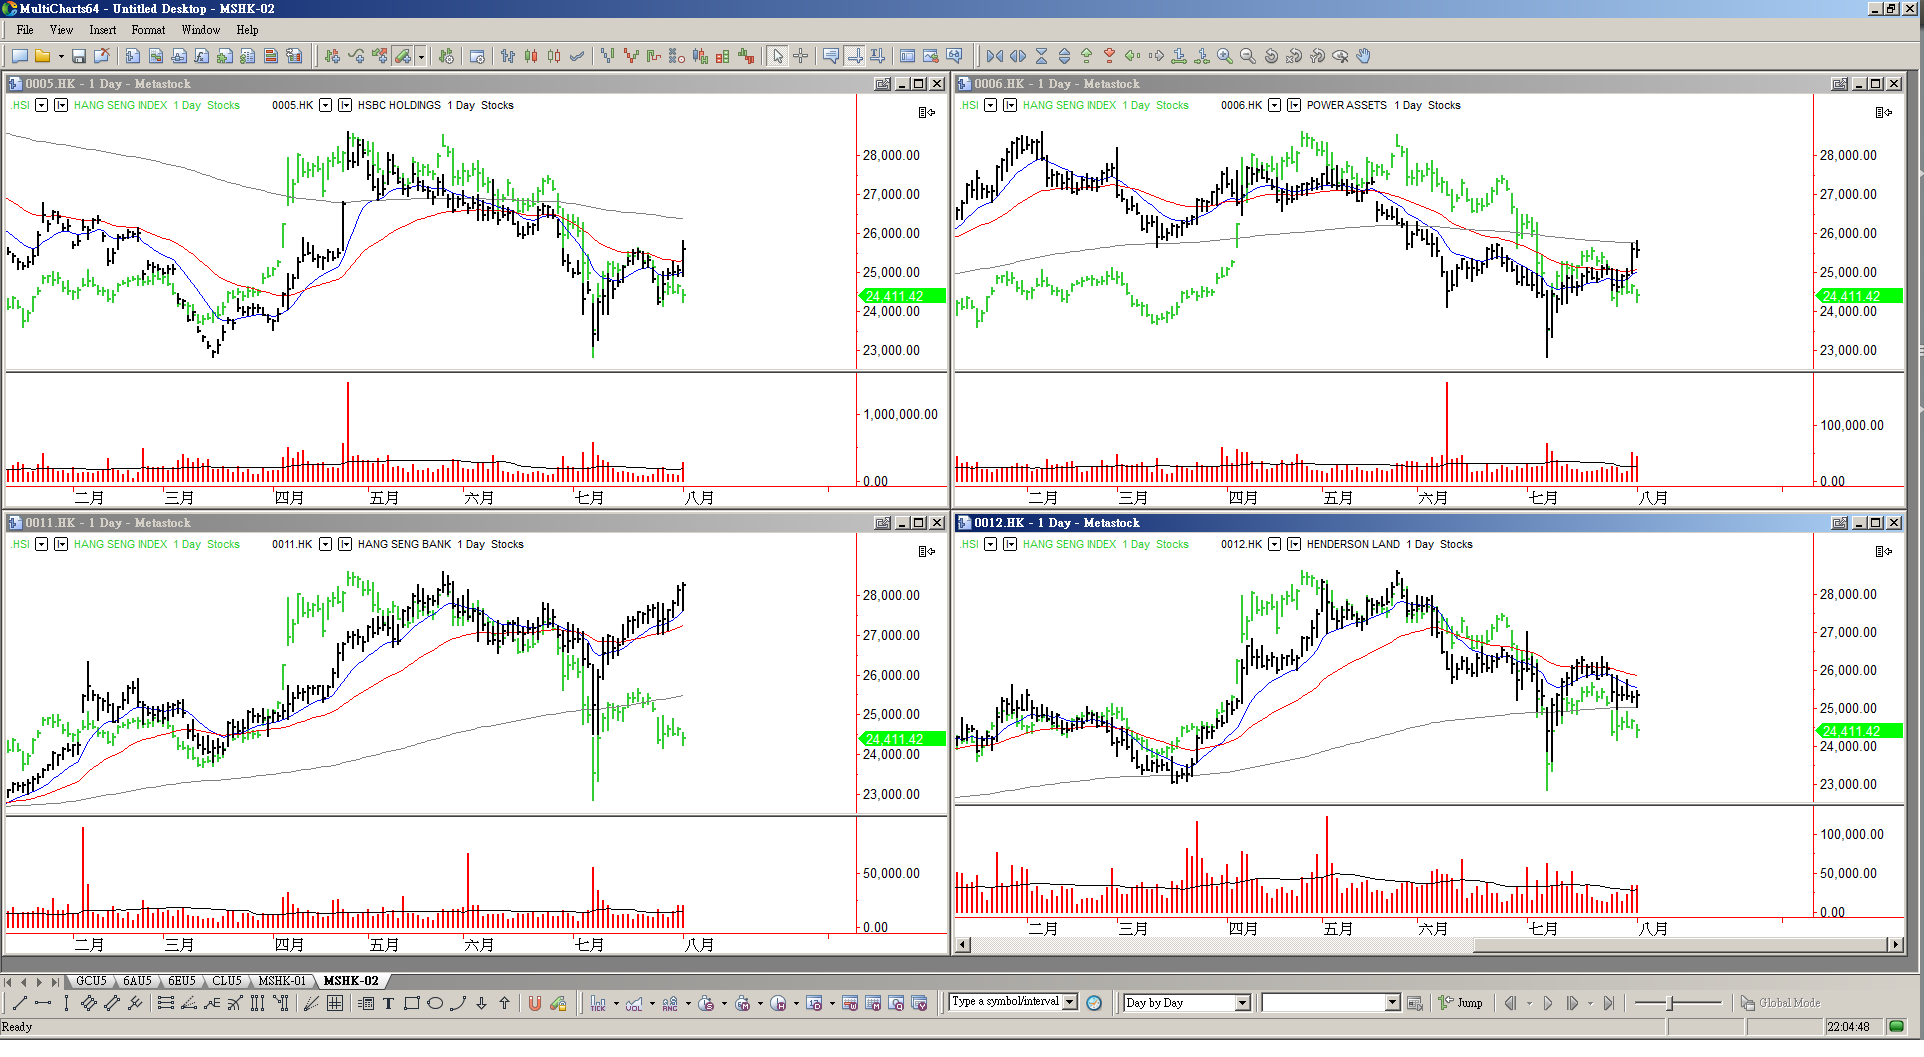The image size is (1924, 1057).
Task: Click the Jump button
Action: coord(1461,1003)
